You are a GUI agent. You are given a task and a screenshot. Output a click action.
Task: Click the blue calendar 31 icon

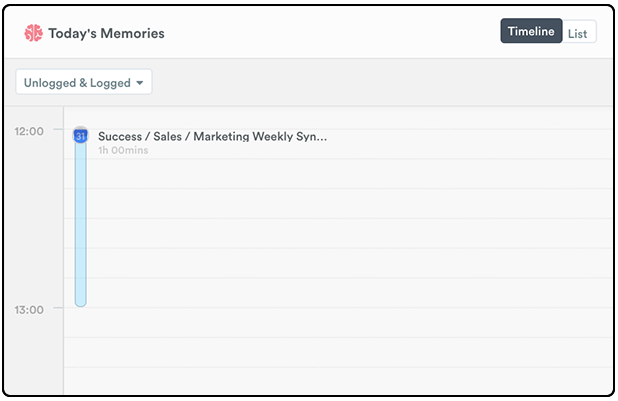[80, 136]
